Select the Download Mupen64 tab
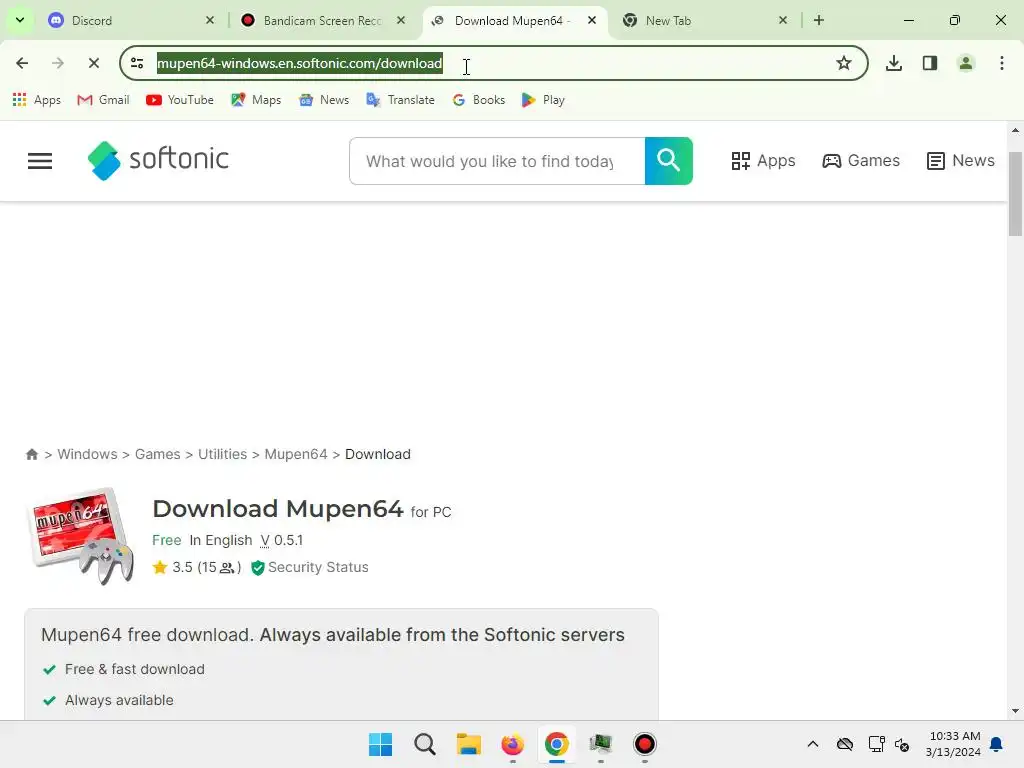The image size is (1024, 768). (x=515, y=20)
